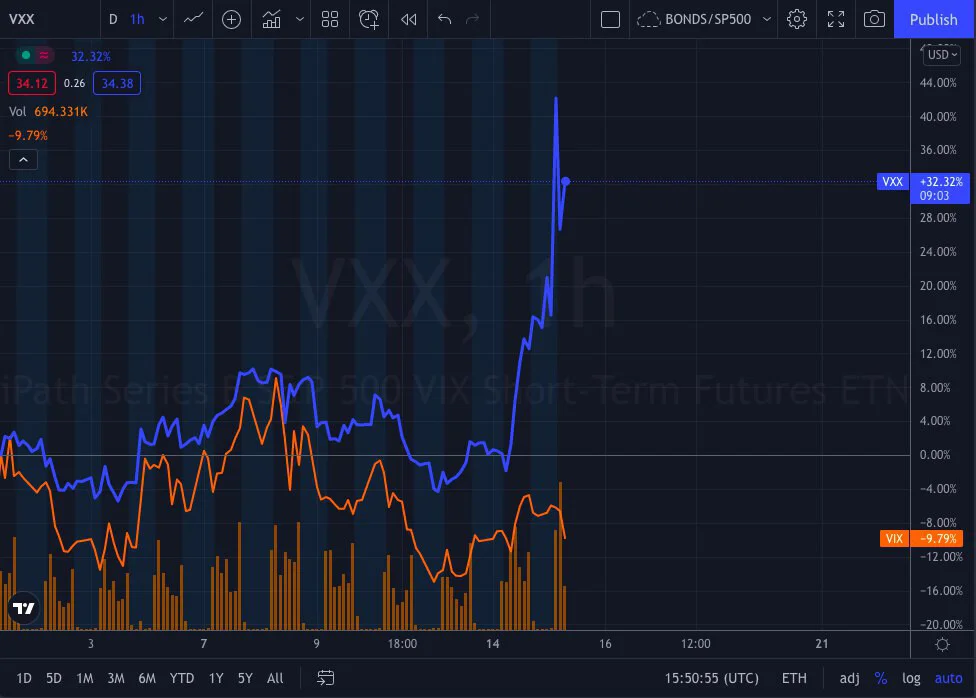This screenshot has height=698, width=976.
Task: Open the indicators icon
Action: [x=271, y=19]
